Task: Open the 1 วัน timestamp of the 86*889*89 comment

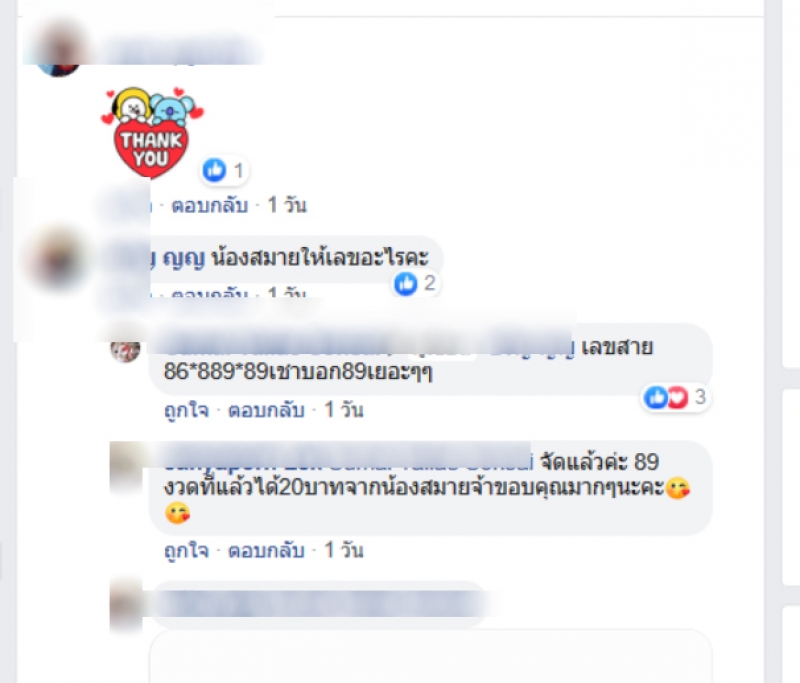Action: 344,410
